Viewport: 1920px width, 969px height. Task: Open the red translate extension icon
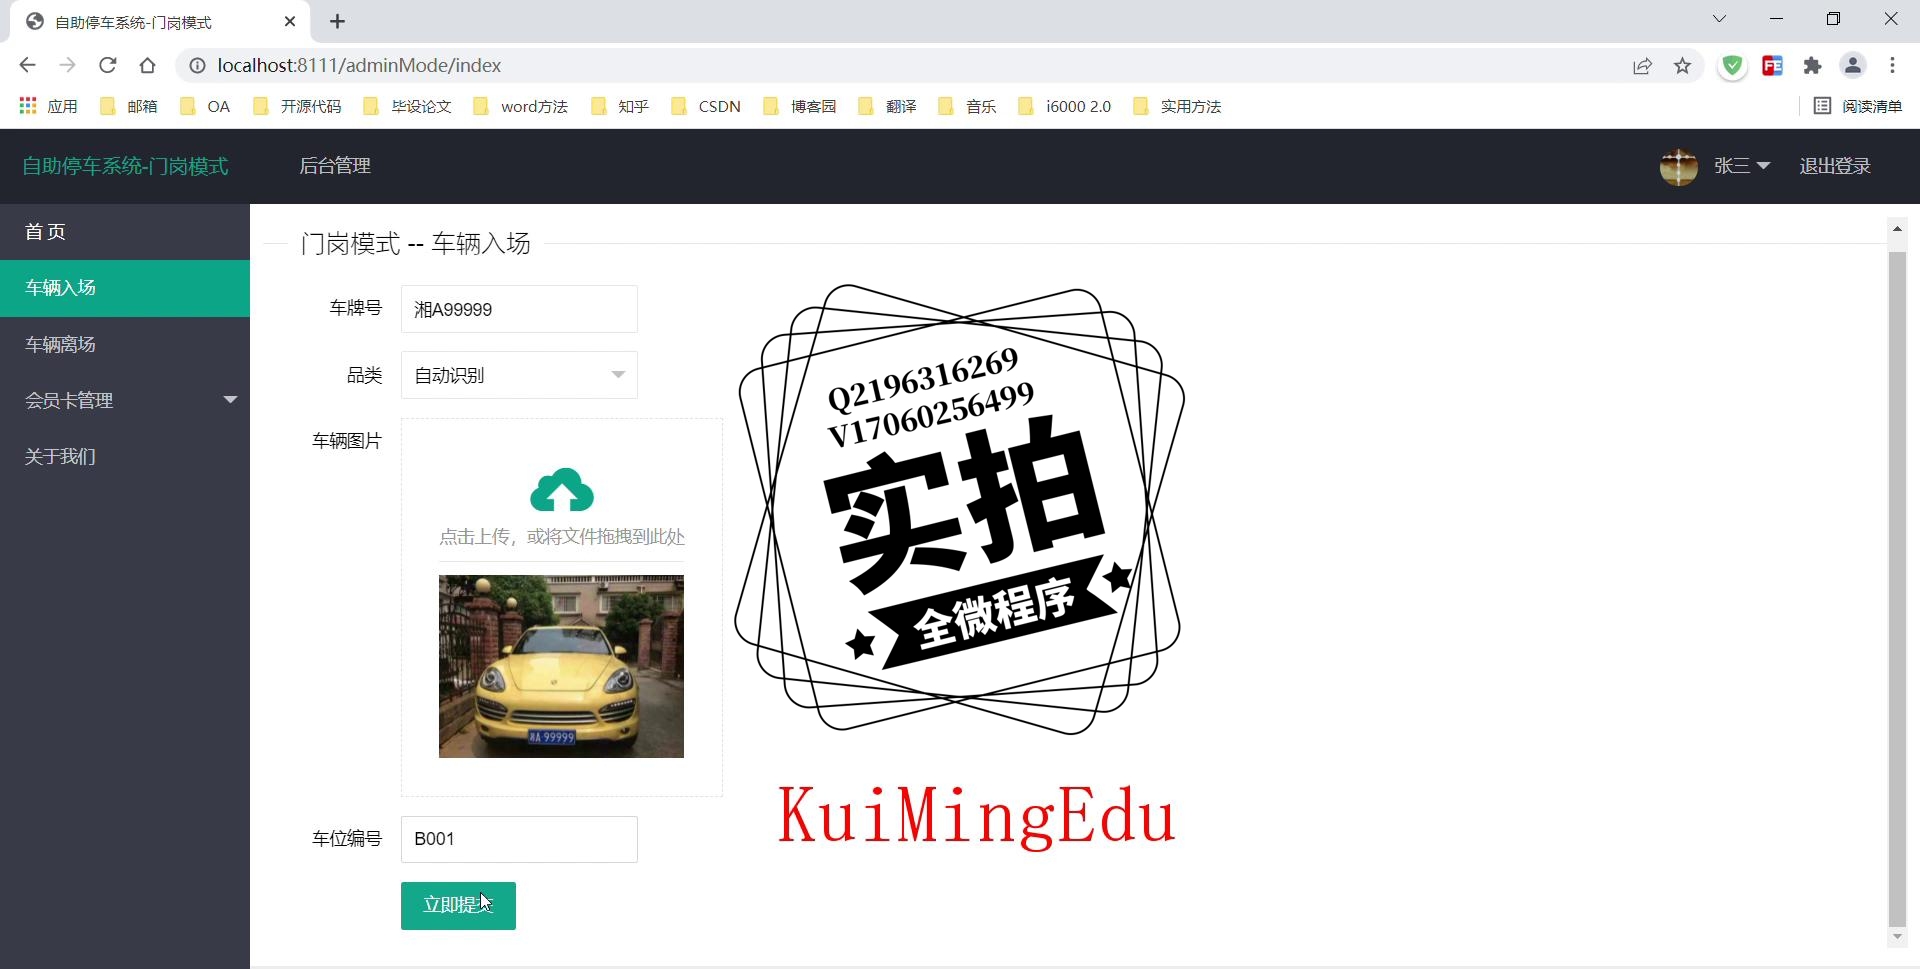pyautogui.click(x=1773, y=66)
